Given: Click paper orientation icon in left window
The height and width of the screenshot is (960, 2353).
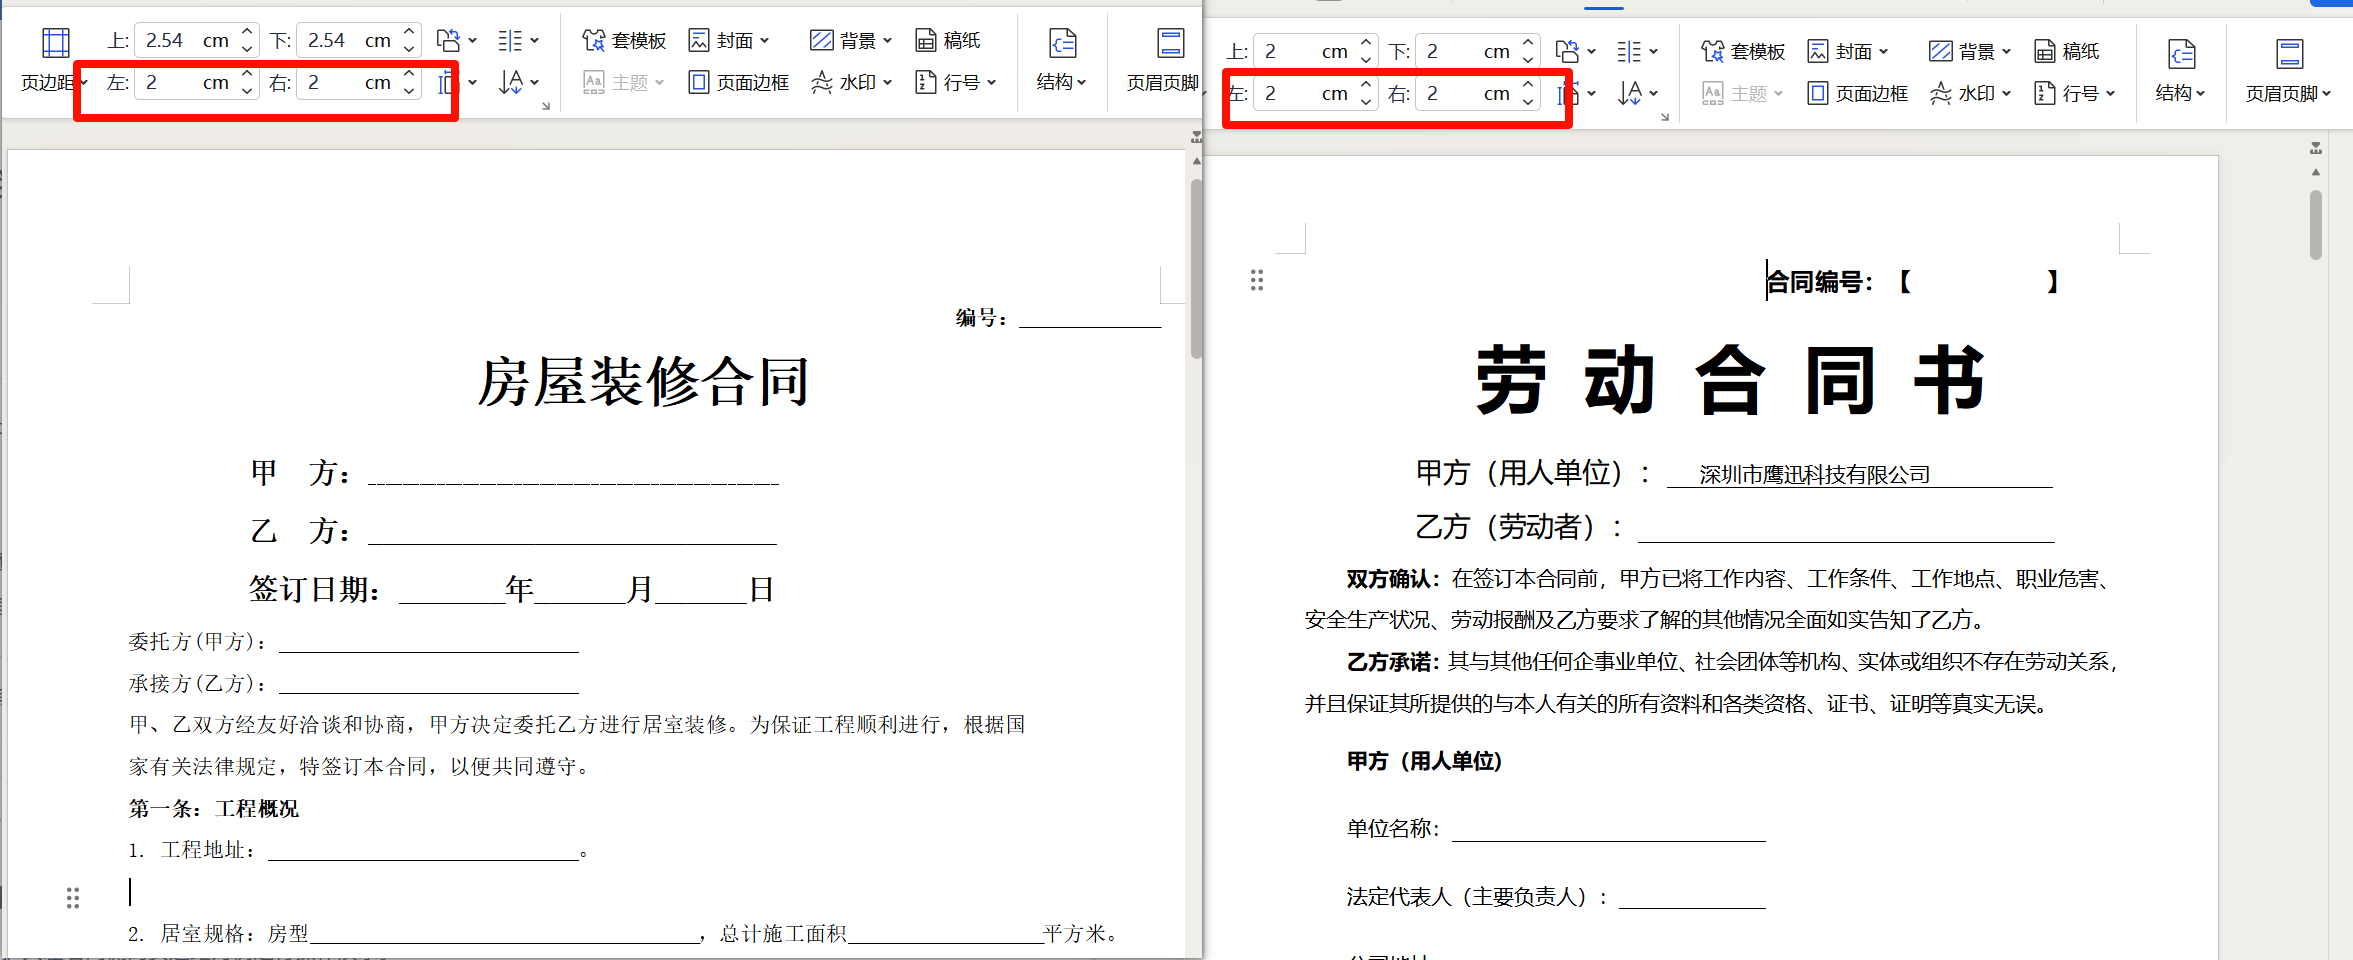Looking at the screenshot, I should [x=448, y=40].
